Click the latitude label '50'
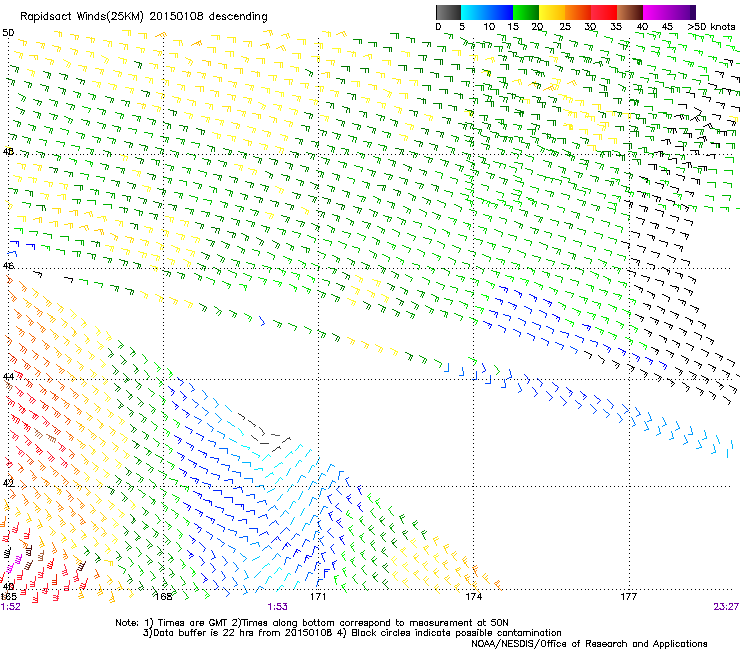Screen dimensions: 740x650 point(8,33)
